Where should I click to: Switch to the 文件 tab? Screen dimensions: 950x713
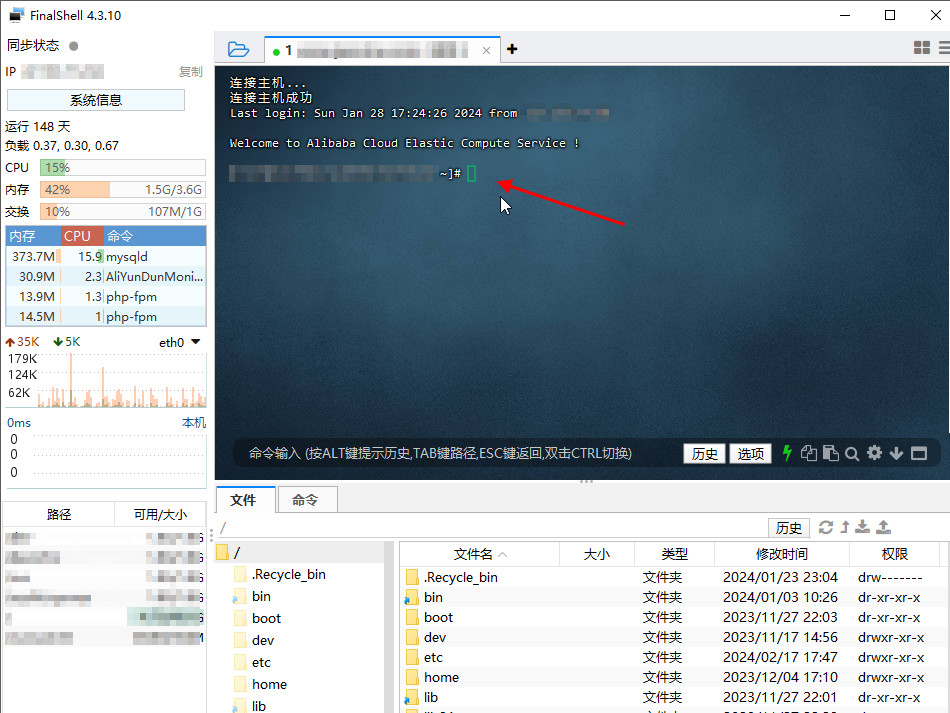[245, 500]
